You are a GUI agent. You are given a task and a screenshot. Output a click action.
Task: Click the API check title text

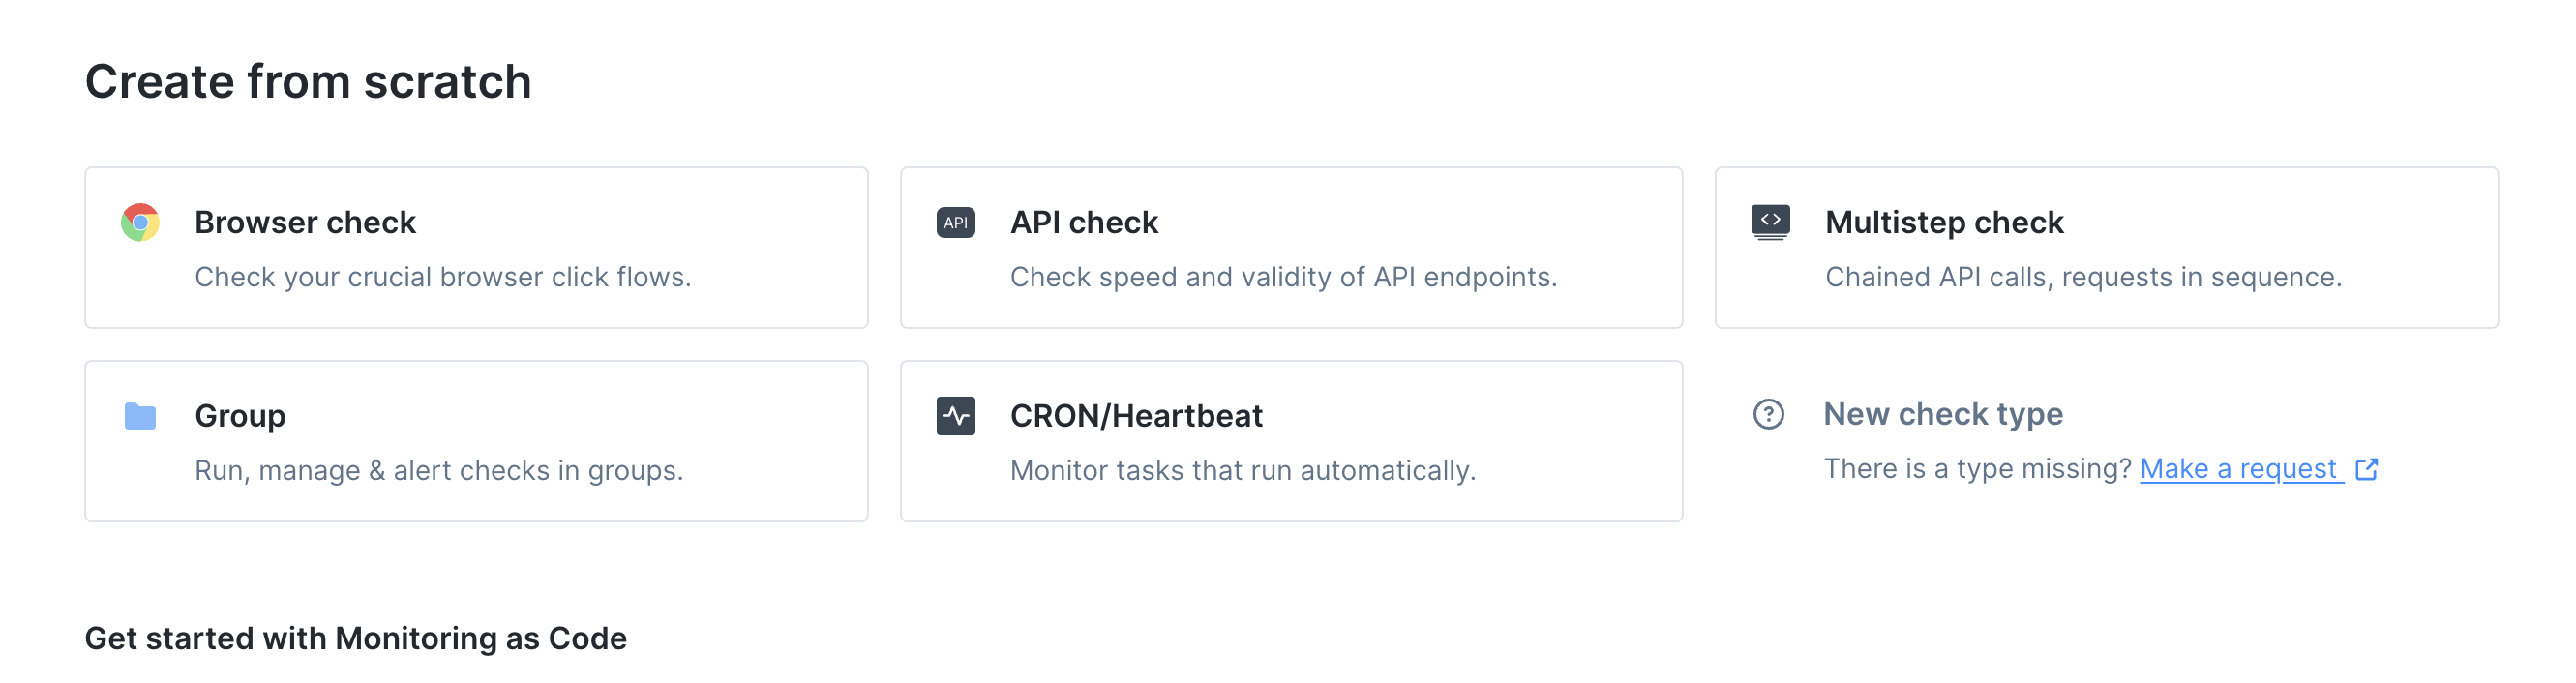pos(1084,222)
